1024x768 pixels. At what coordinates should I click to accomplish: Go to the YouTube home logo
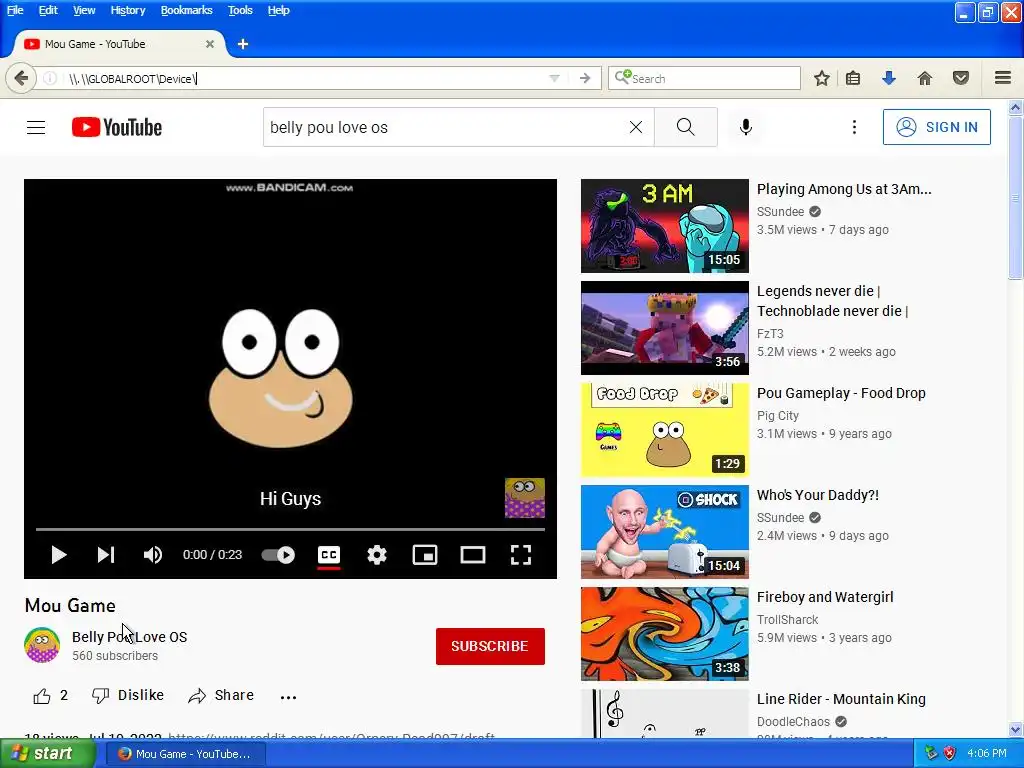117,127
